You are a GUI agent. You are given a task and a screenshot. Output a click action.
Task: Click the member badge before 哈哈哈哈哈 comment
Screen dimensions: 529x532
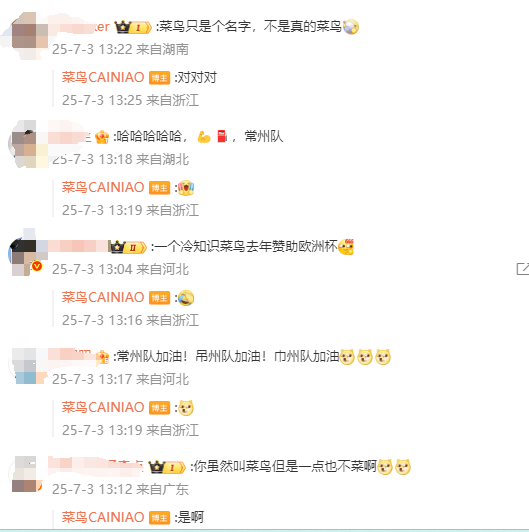coord(102,137)
